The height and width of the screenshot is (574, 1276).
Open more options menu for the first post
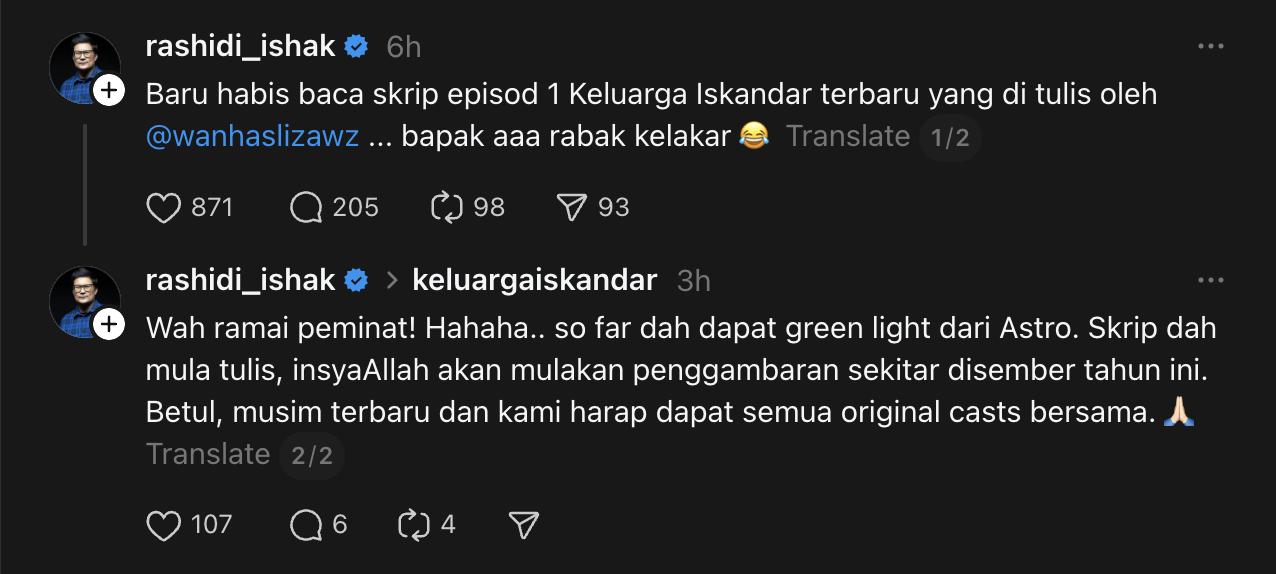[x=1211, y=47]
